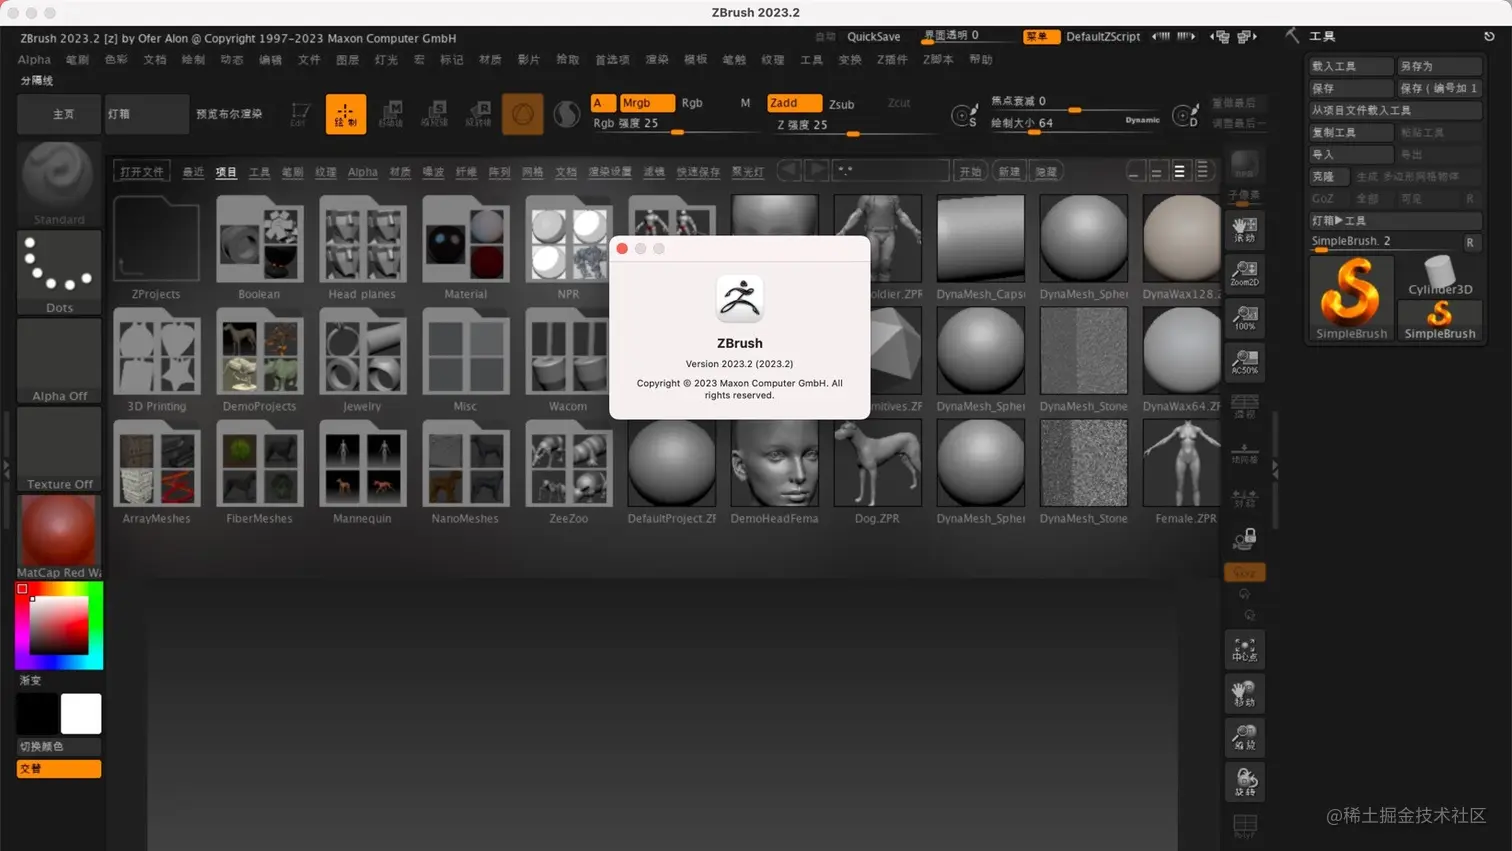Click the Edit mode icon in toolbar
The width and height of the screenshot is (1512, 851).
(x=299, y=114)
